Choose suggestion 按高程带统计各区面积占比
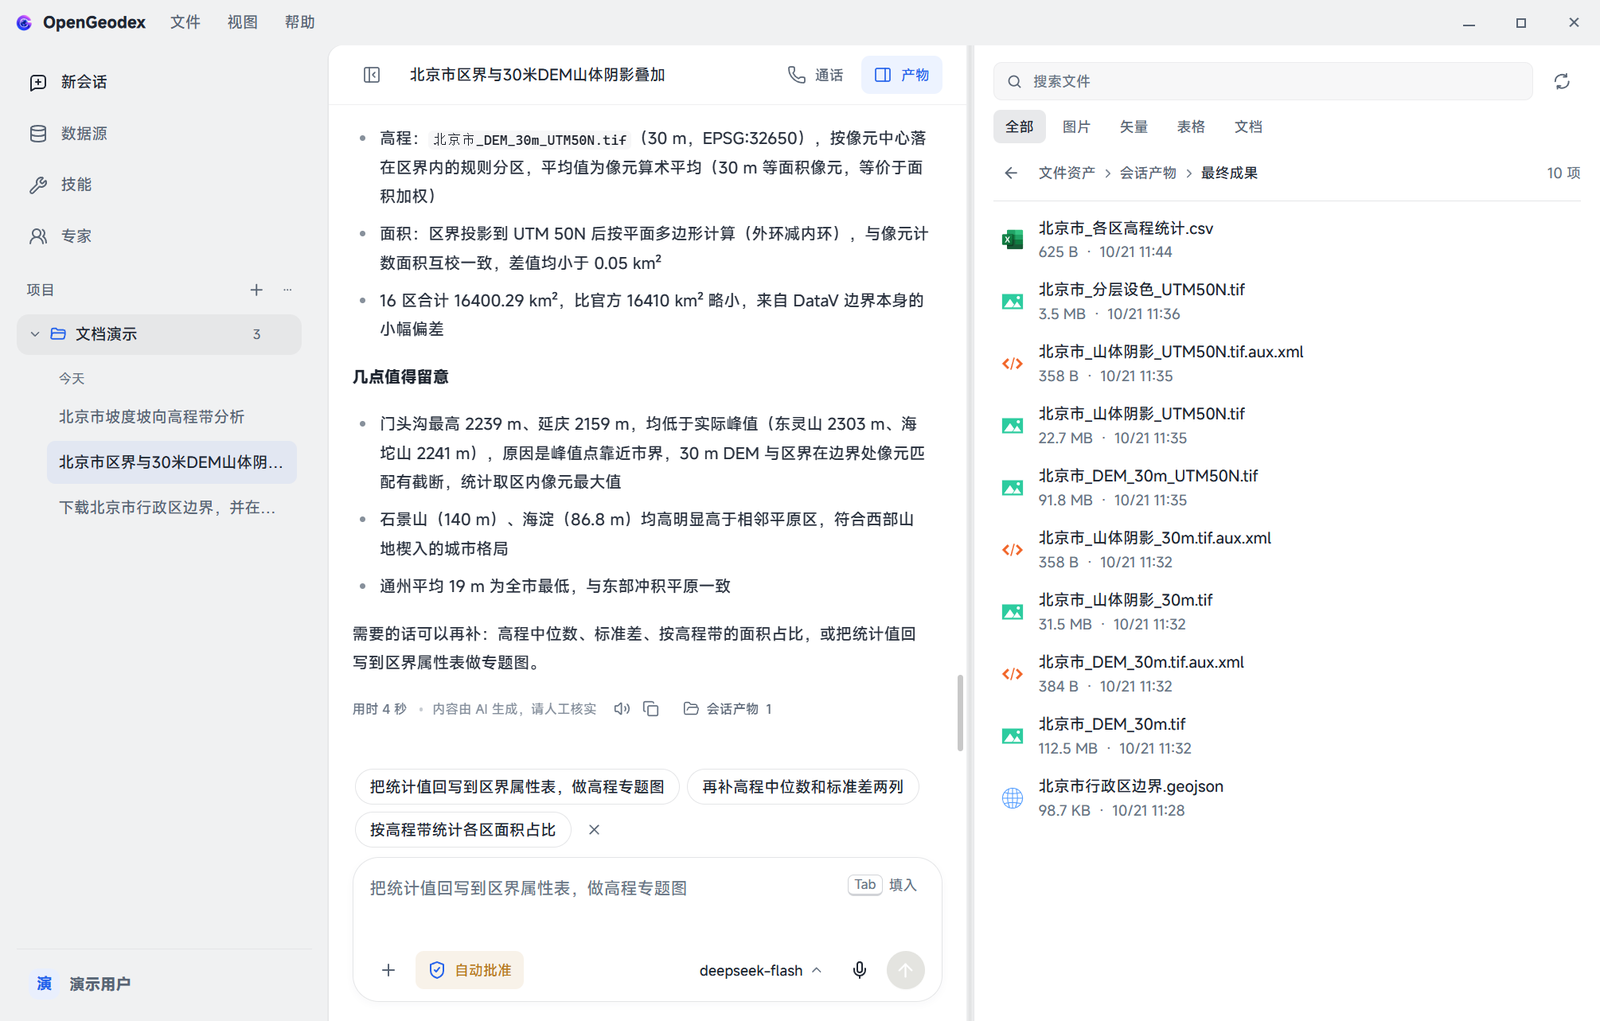The width and height of the screenshot is (1600, 1021). [463, 830]
